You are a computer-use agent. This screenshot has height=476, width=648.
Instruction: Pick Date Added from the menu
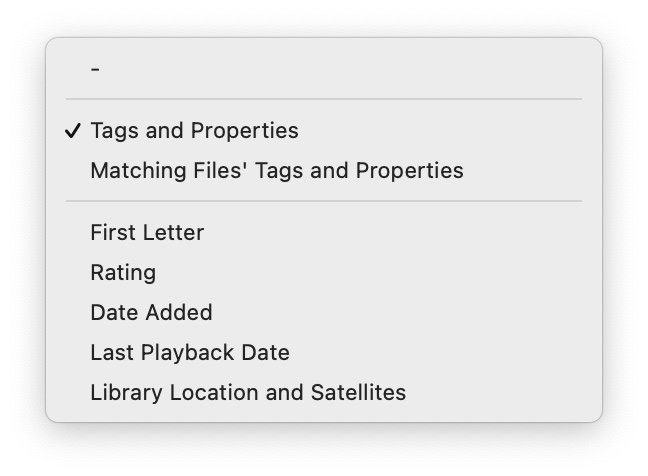click(x=151, y=313)
